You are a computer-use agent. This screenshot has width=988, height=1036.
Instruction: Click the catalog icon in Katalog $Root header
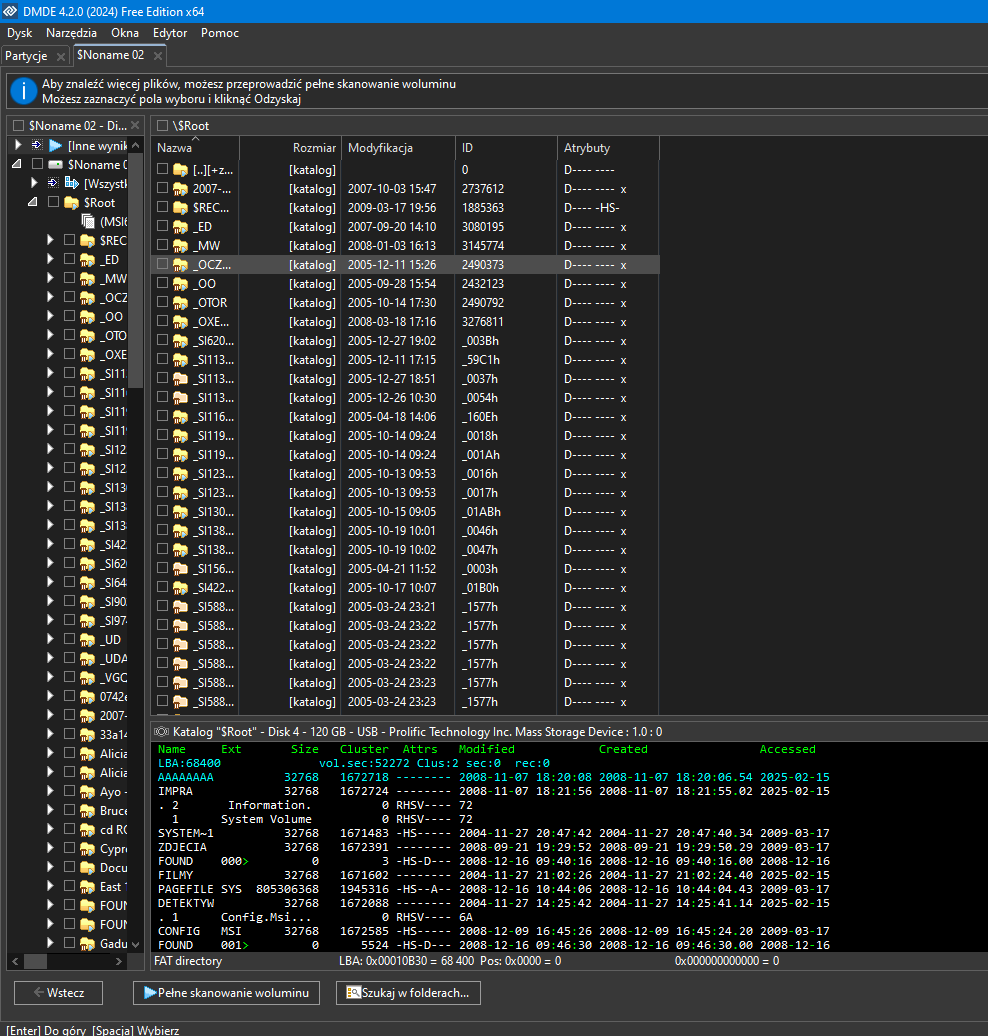point(161,731)
